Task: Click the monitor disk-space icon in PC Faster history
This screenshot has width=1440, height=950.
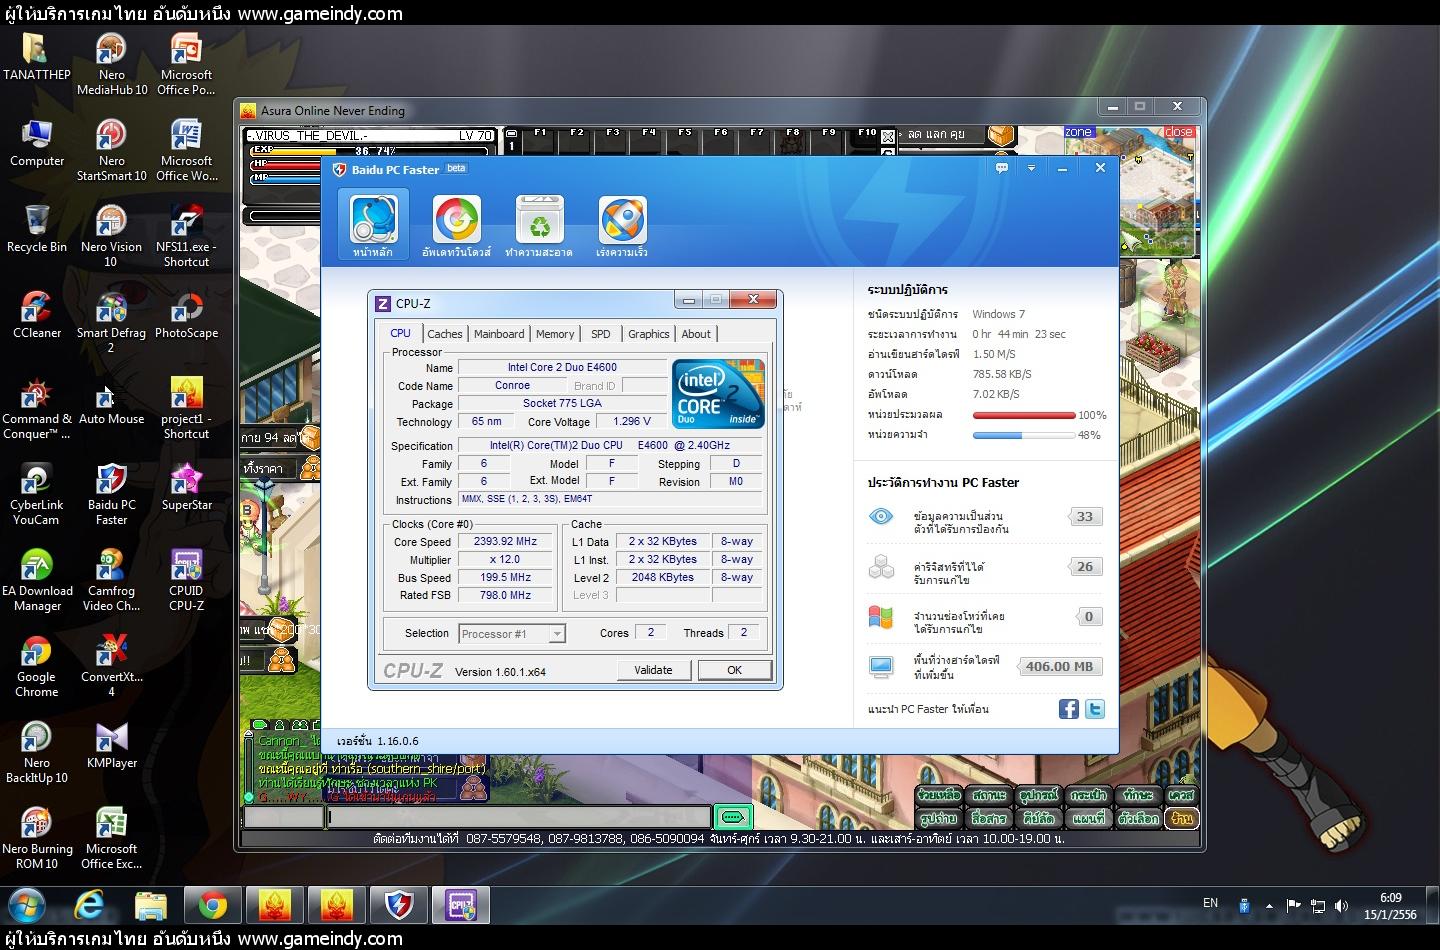Action: coord(881,667)
